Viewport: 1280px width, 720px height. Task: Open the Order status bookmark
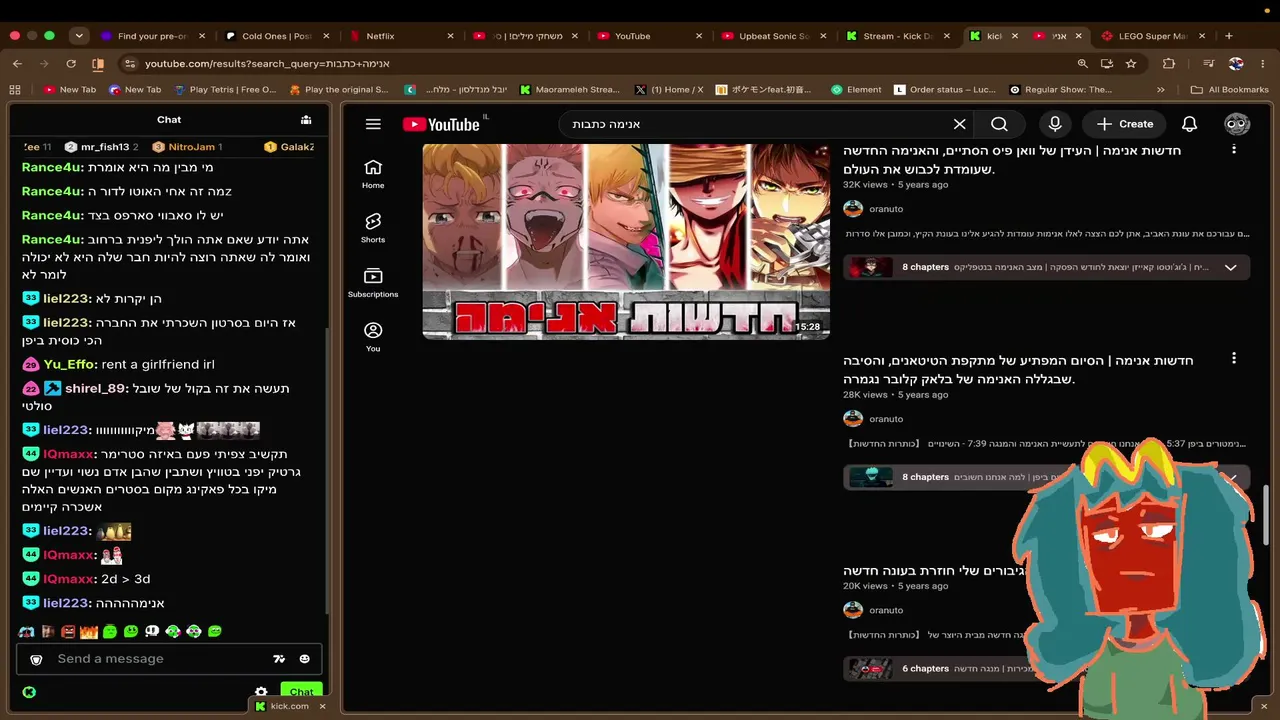[x=944, y=89]
